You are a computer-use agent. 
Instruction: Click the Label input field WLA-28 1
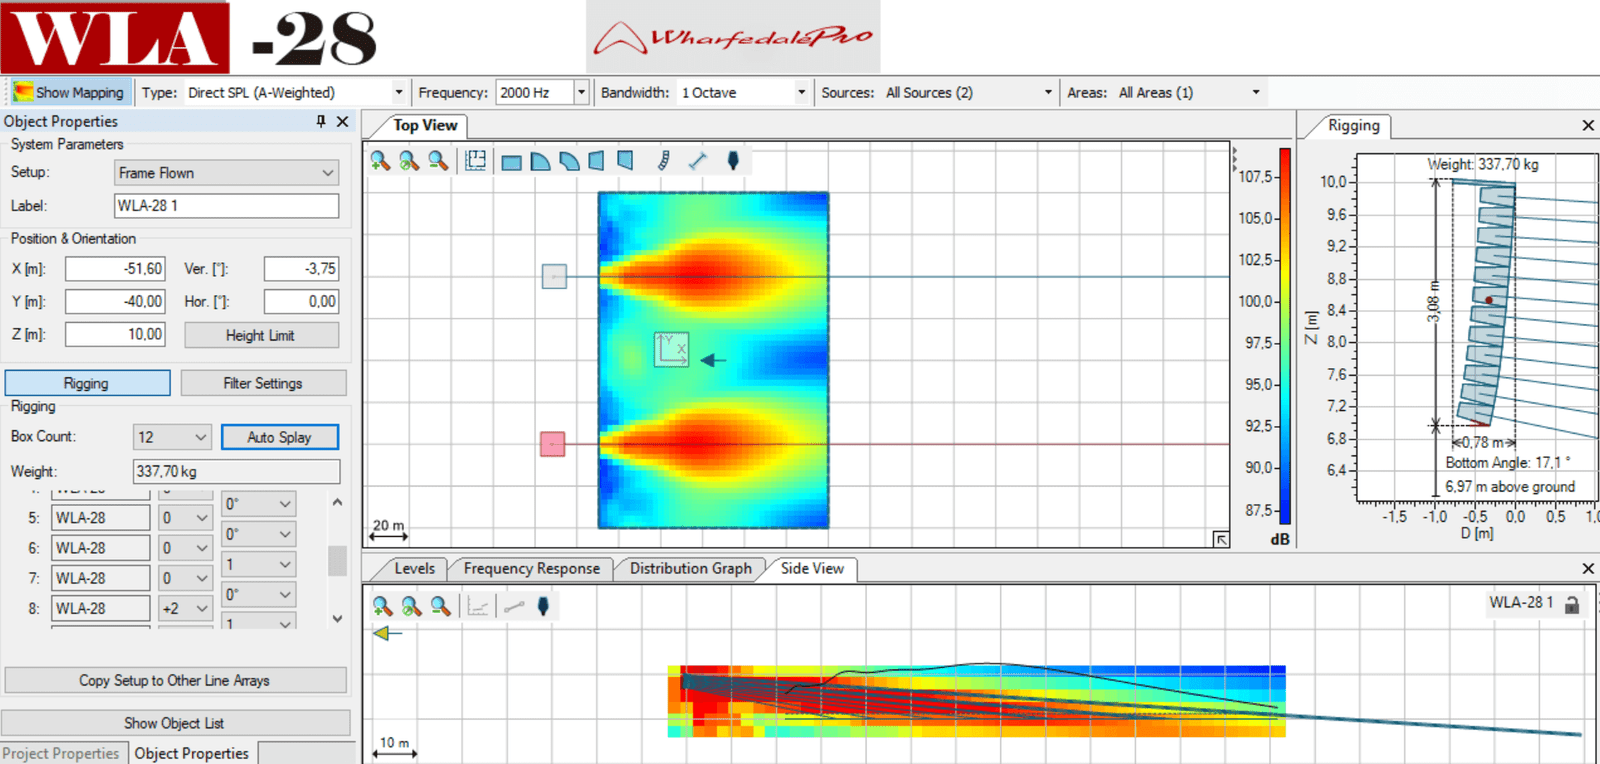[227, 206]
